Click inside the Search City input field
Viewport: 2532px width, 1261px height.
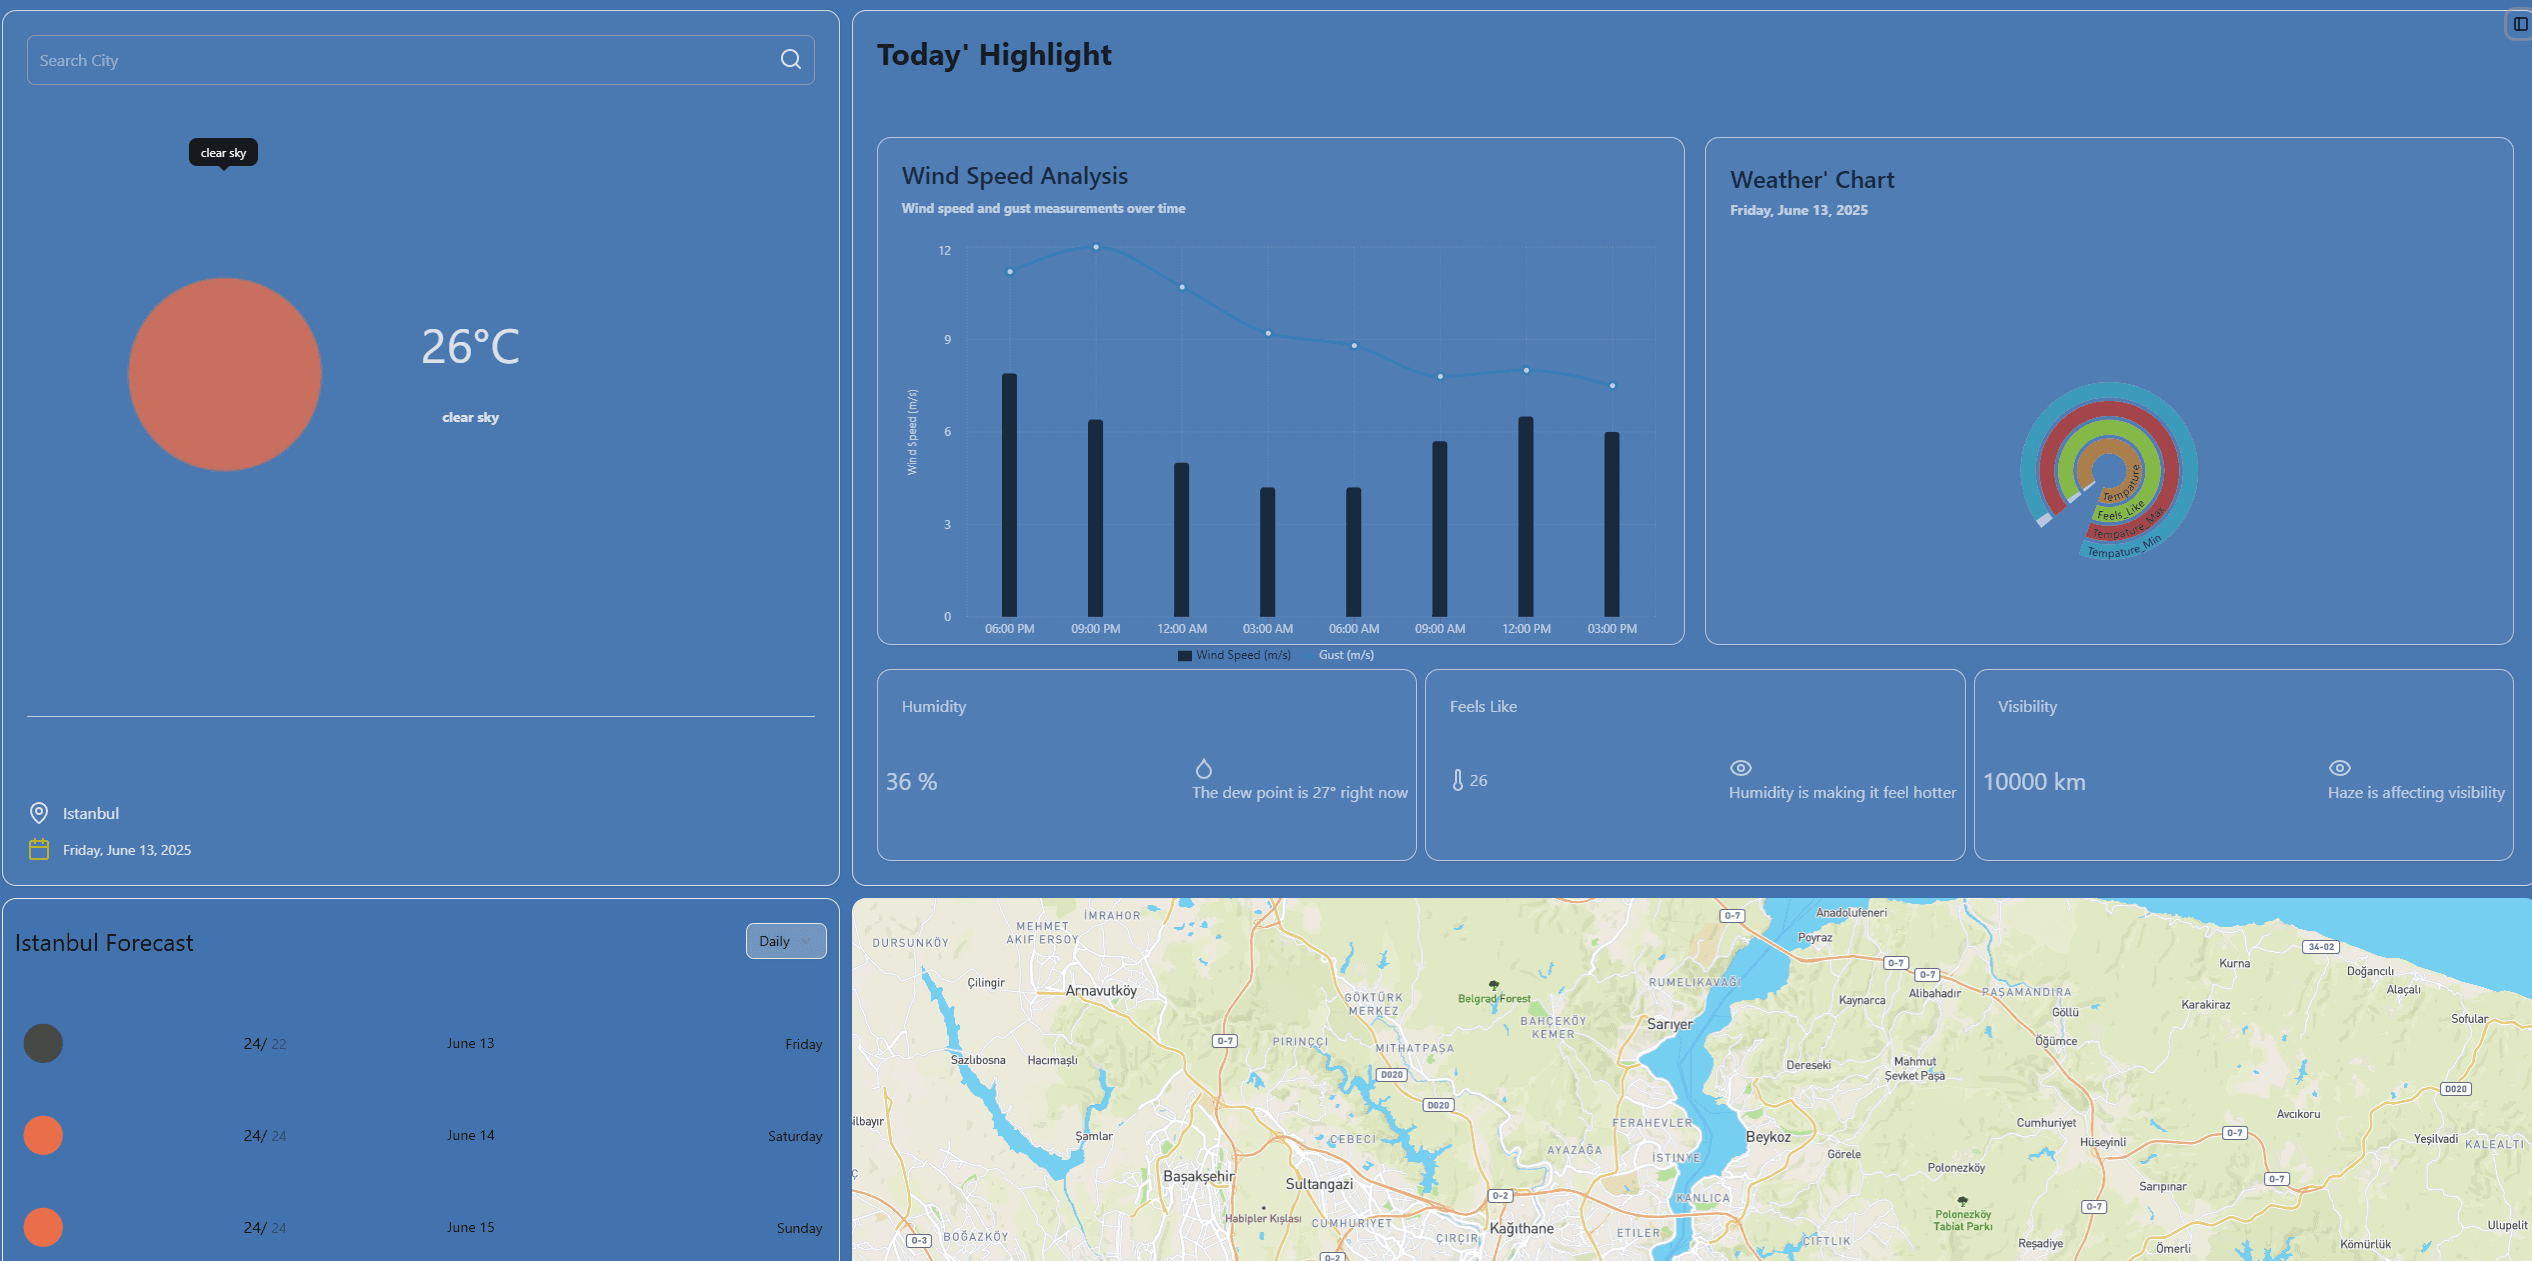point(400,60)
